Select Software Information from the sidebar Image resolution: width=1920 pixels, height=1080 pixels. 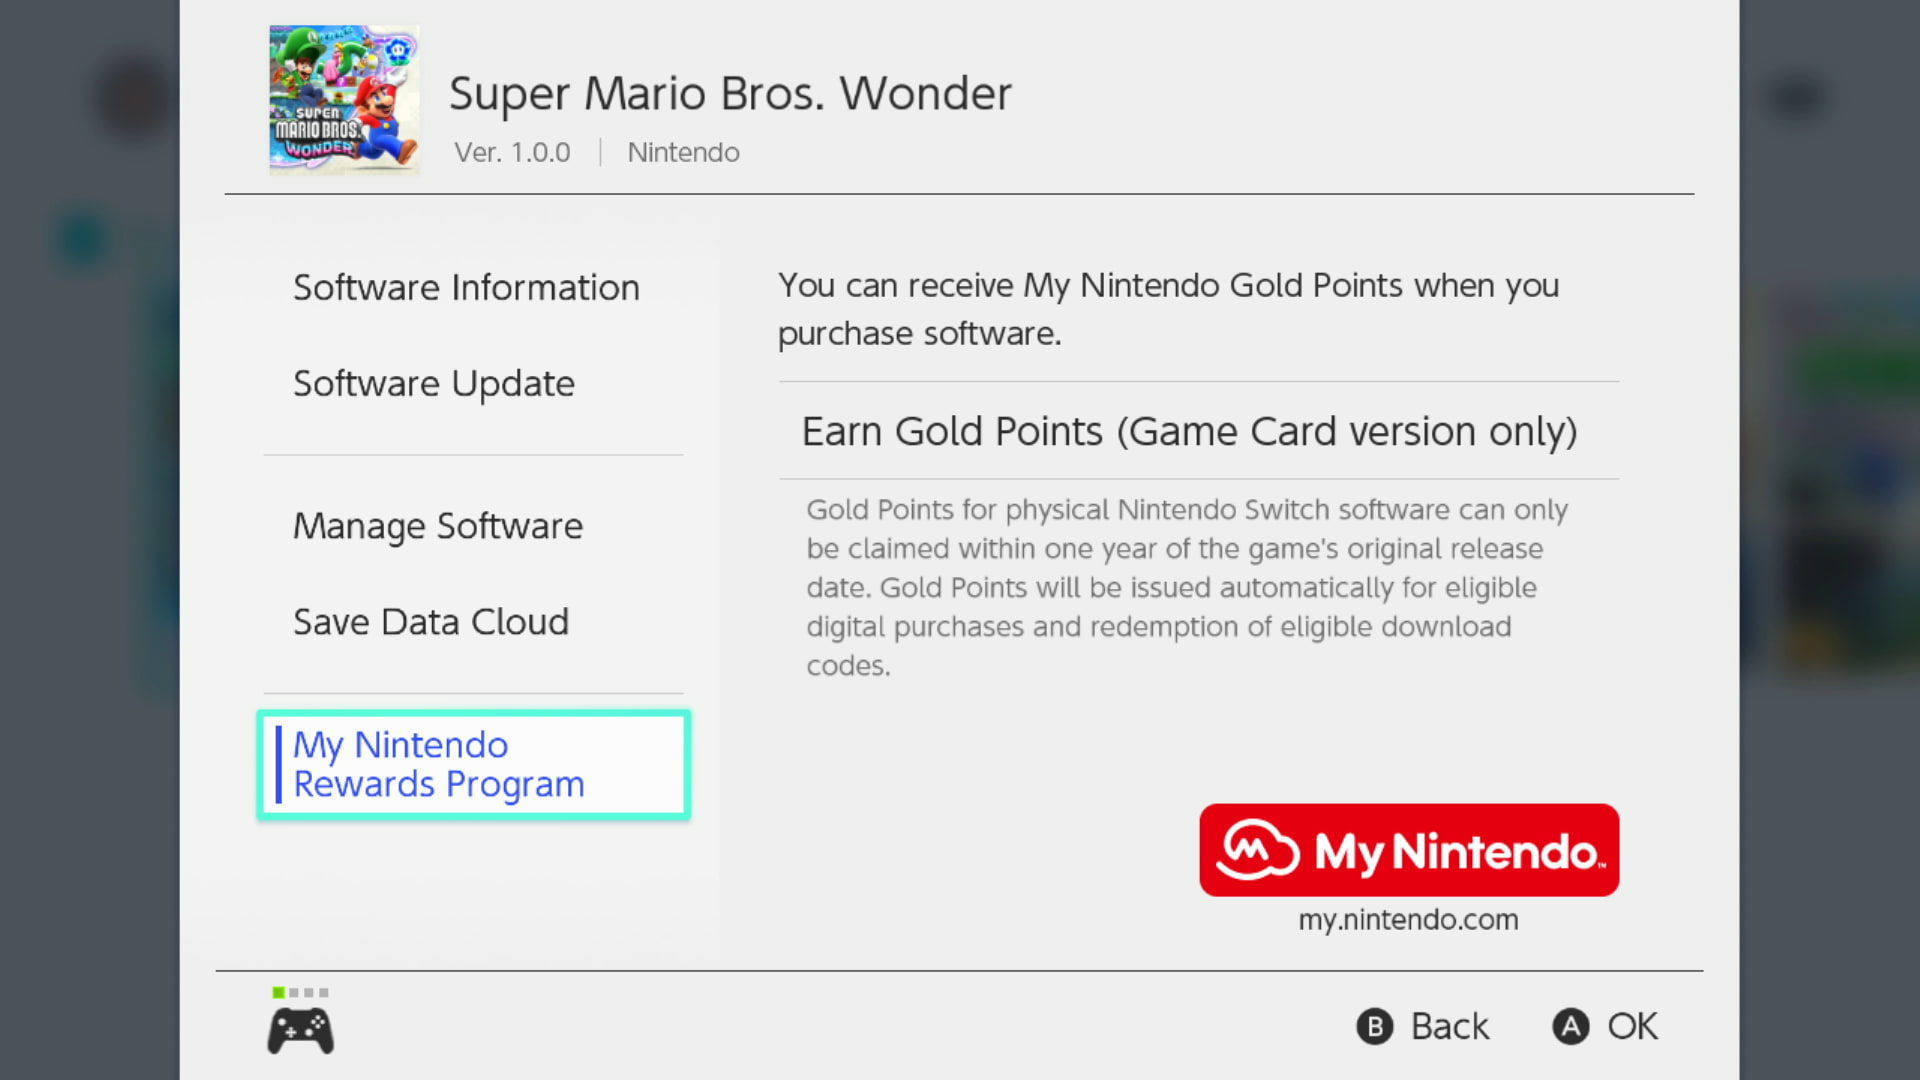pos(466,287)
